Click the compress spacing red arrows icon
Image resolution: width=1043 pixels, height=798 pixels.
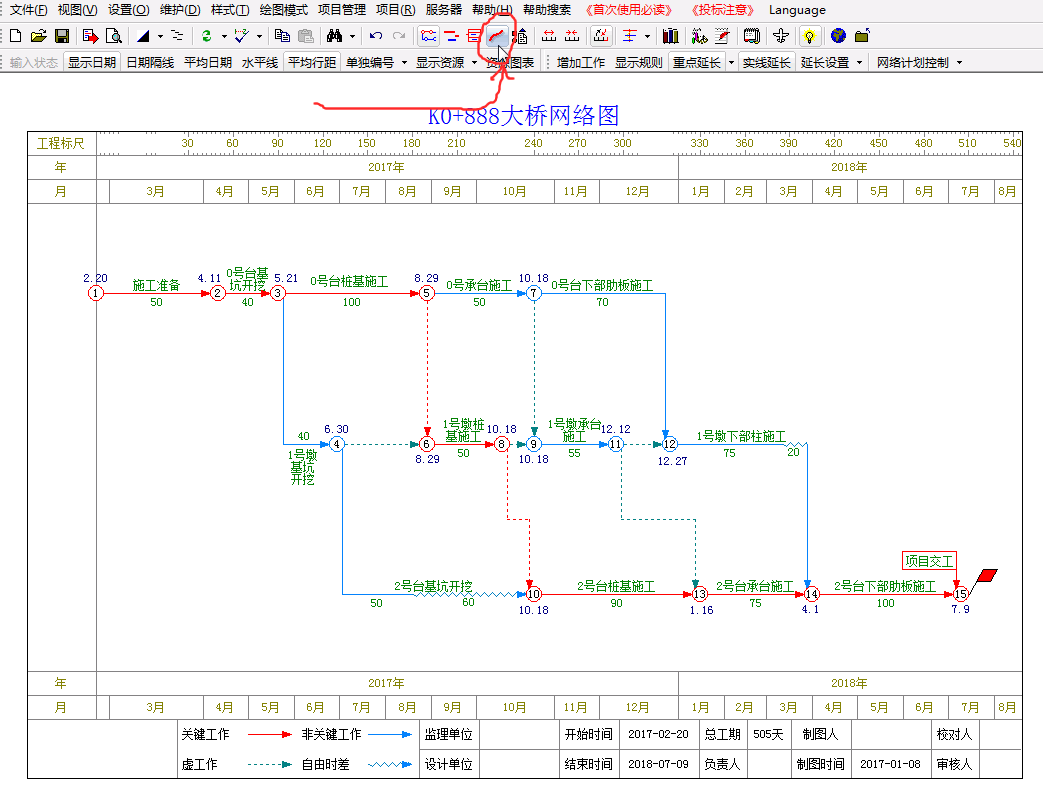pos(572,36)
